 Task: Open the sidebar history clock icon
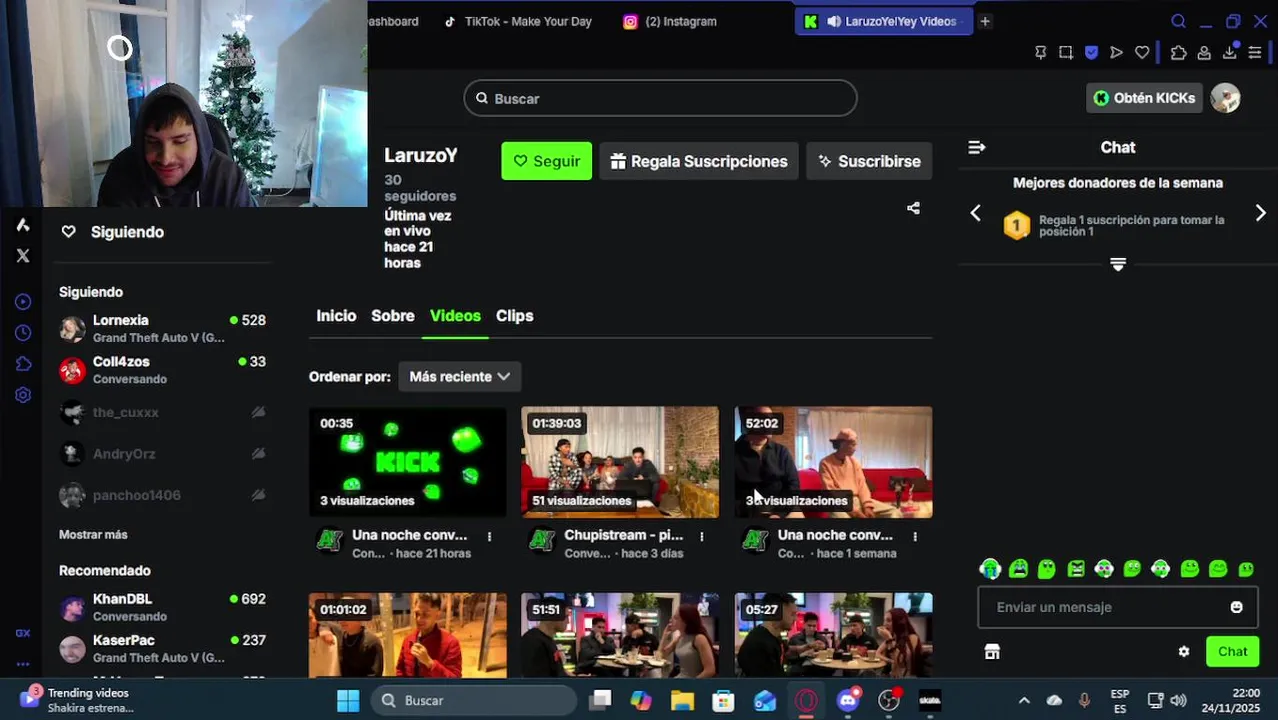23,333
